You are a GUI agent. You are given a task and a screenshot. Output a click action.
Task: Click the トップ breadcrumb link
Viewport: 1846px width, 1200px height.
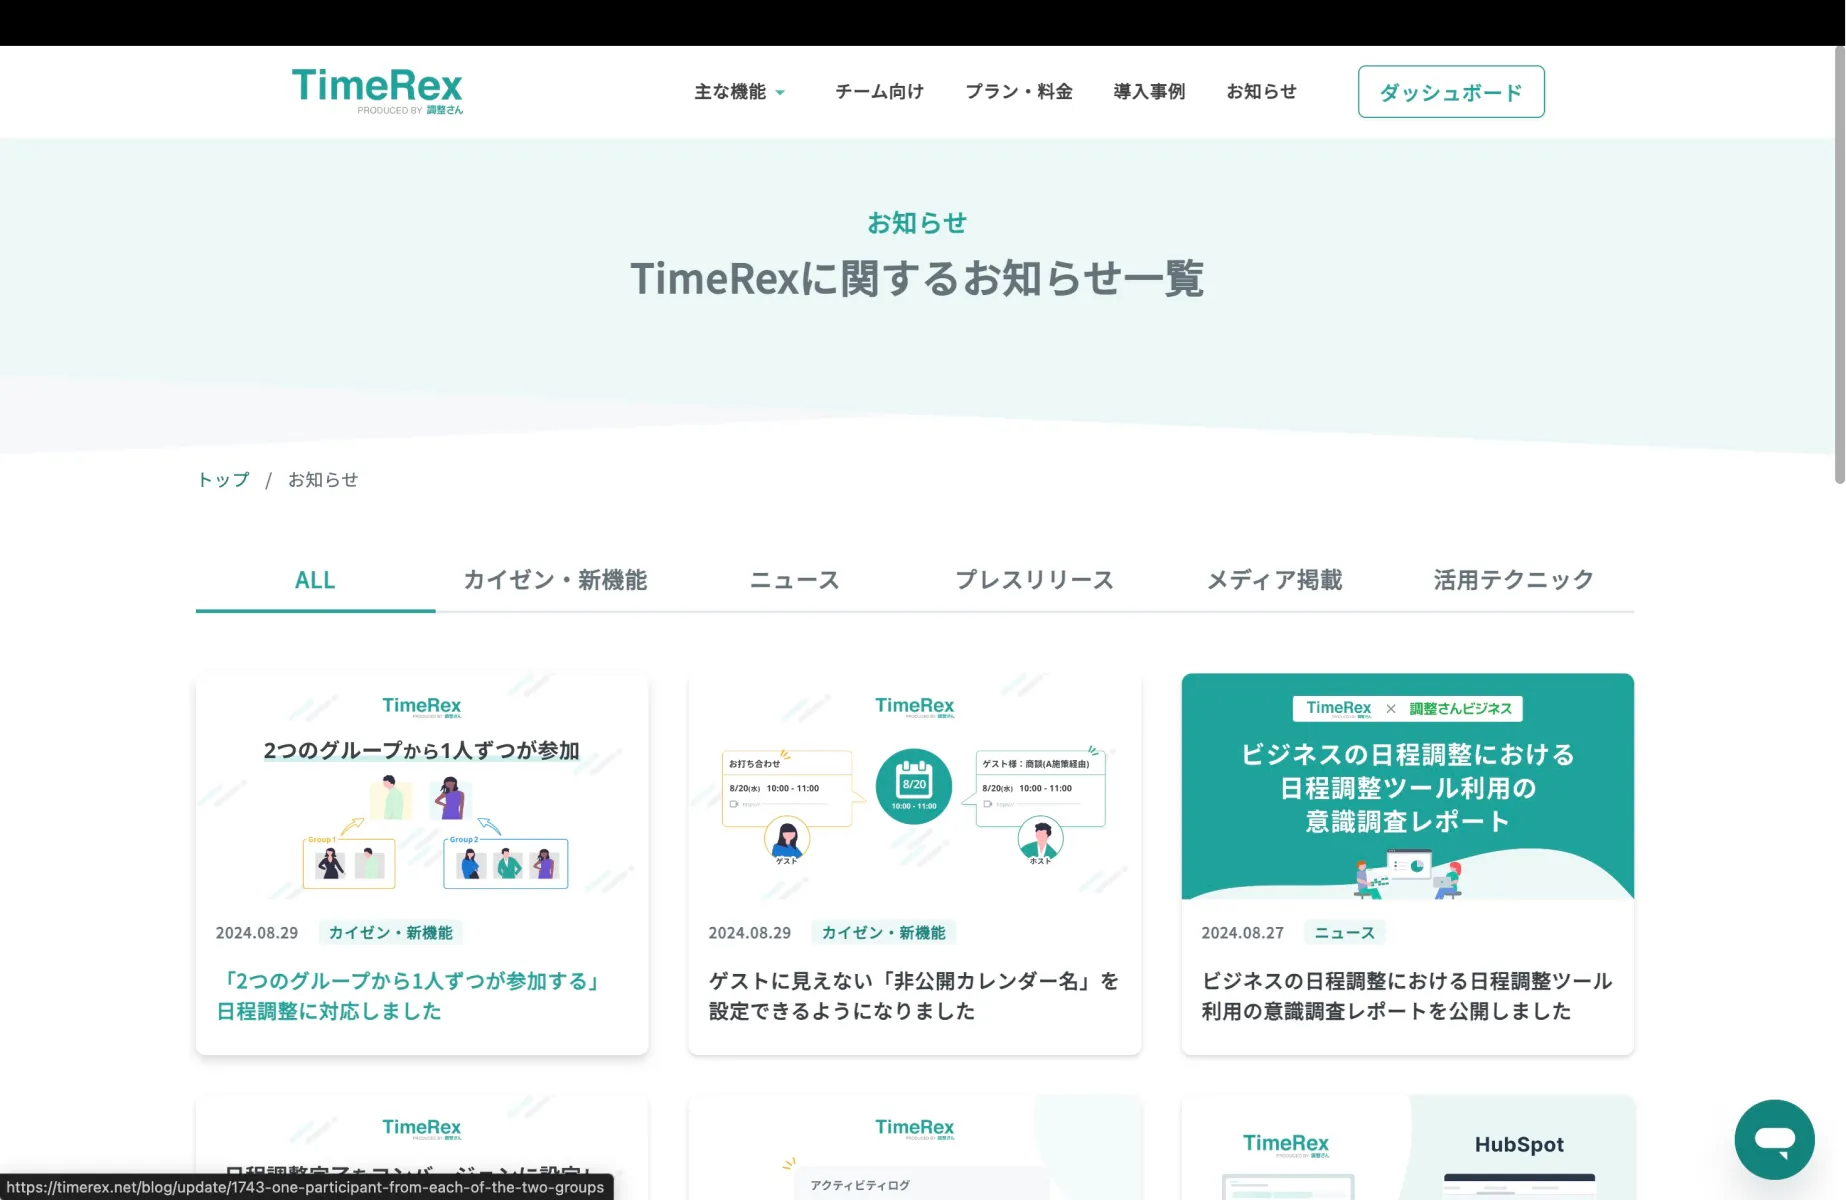coord(223,480)
